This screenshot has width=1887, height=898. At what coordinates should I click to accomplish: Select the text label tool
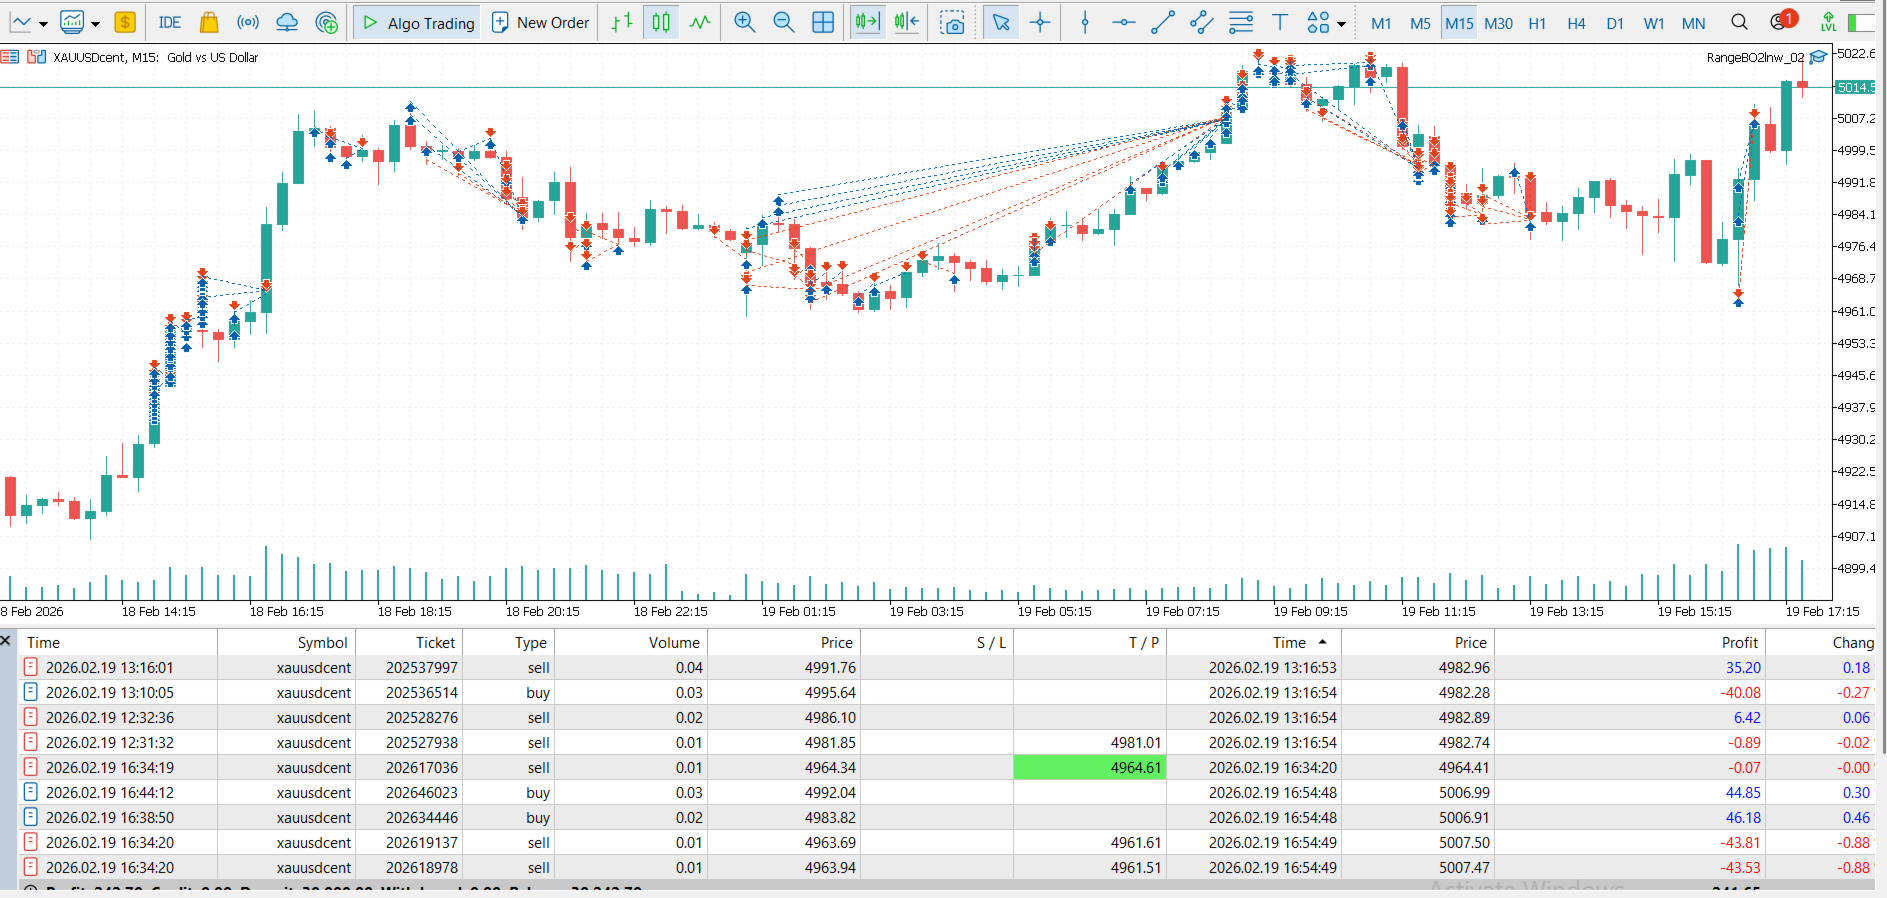[x=1279, y=22]
